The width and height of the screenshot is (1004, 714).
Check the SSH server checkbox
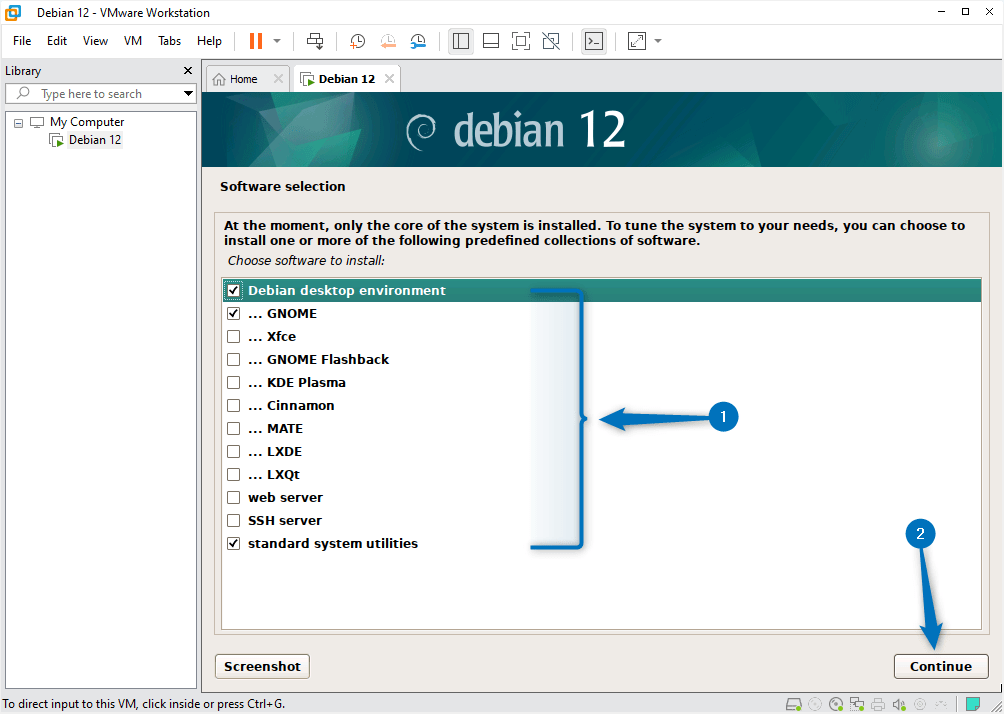[x=233, y=520]
